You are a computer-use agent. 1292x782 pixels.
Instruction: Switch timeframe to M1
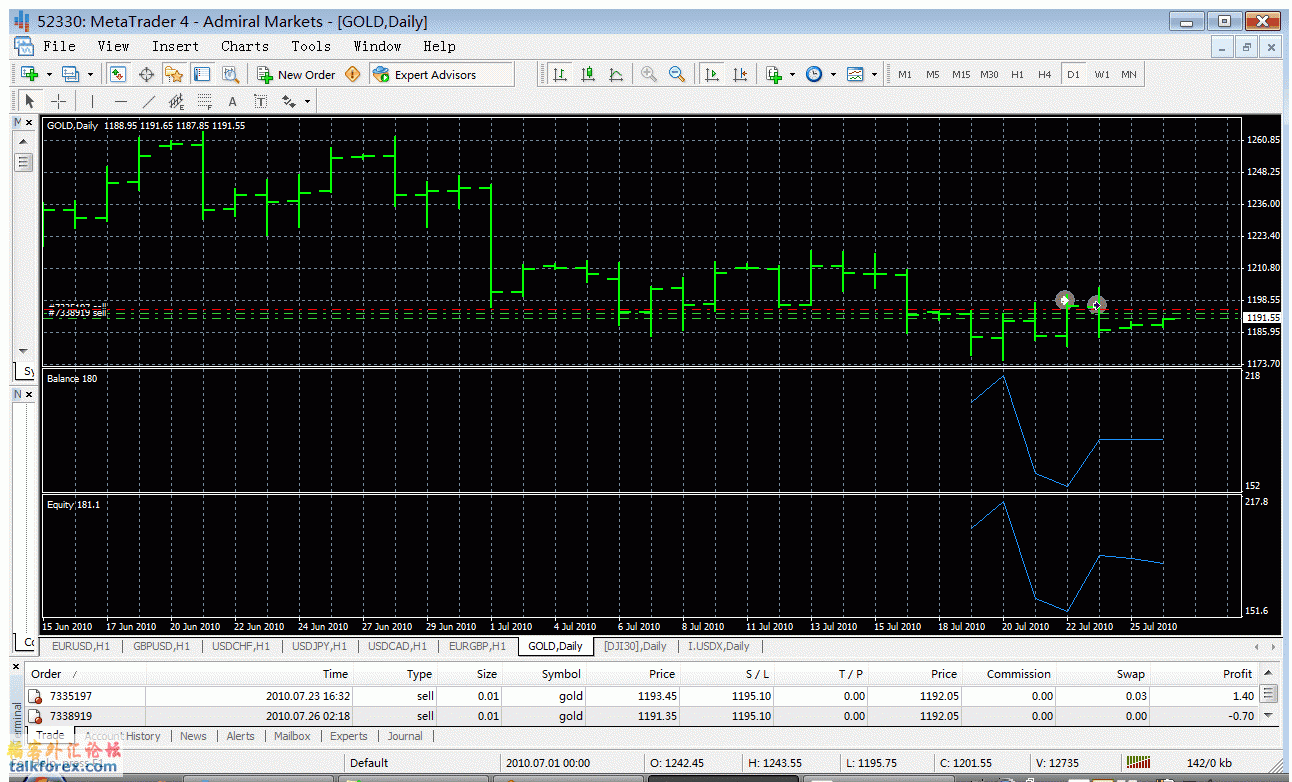905,74
